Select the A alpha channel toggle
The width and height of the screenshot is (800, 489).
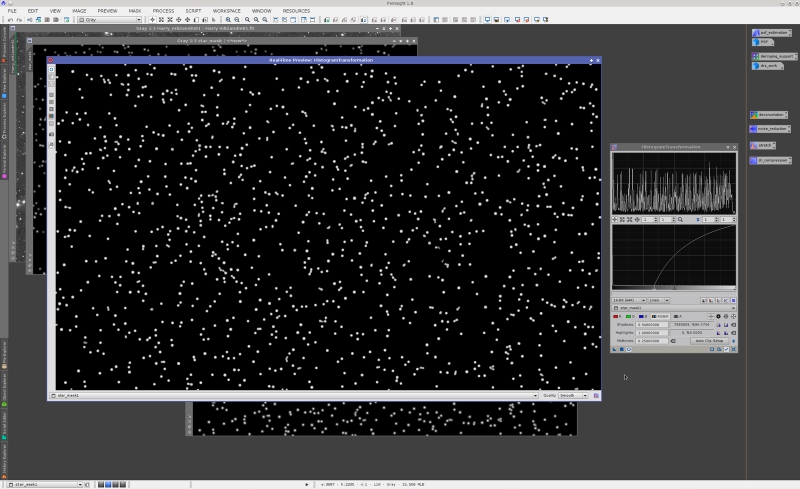click(x=678, y=316)
